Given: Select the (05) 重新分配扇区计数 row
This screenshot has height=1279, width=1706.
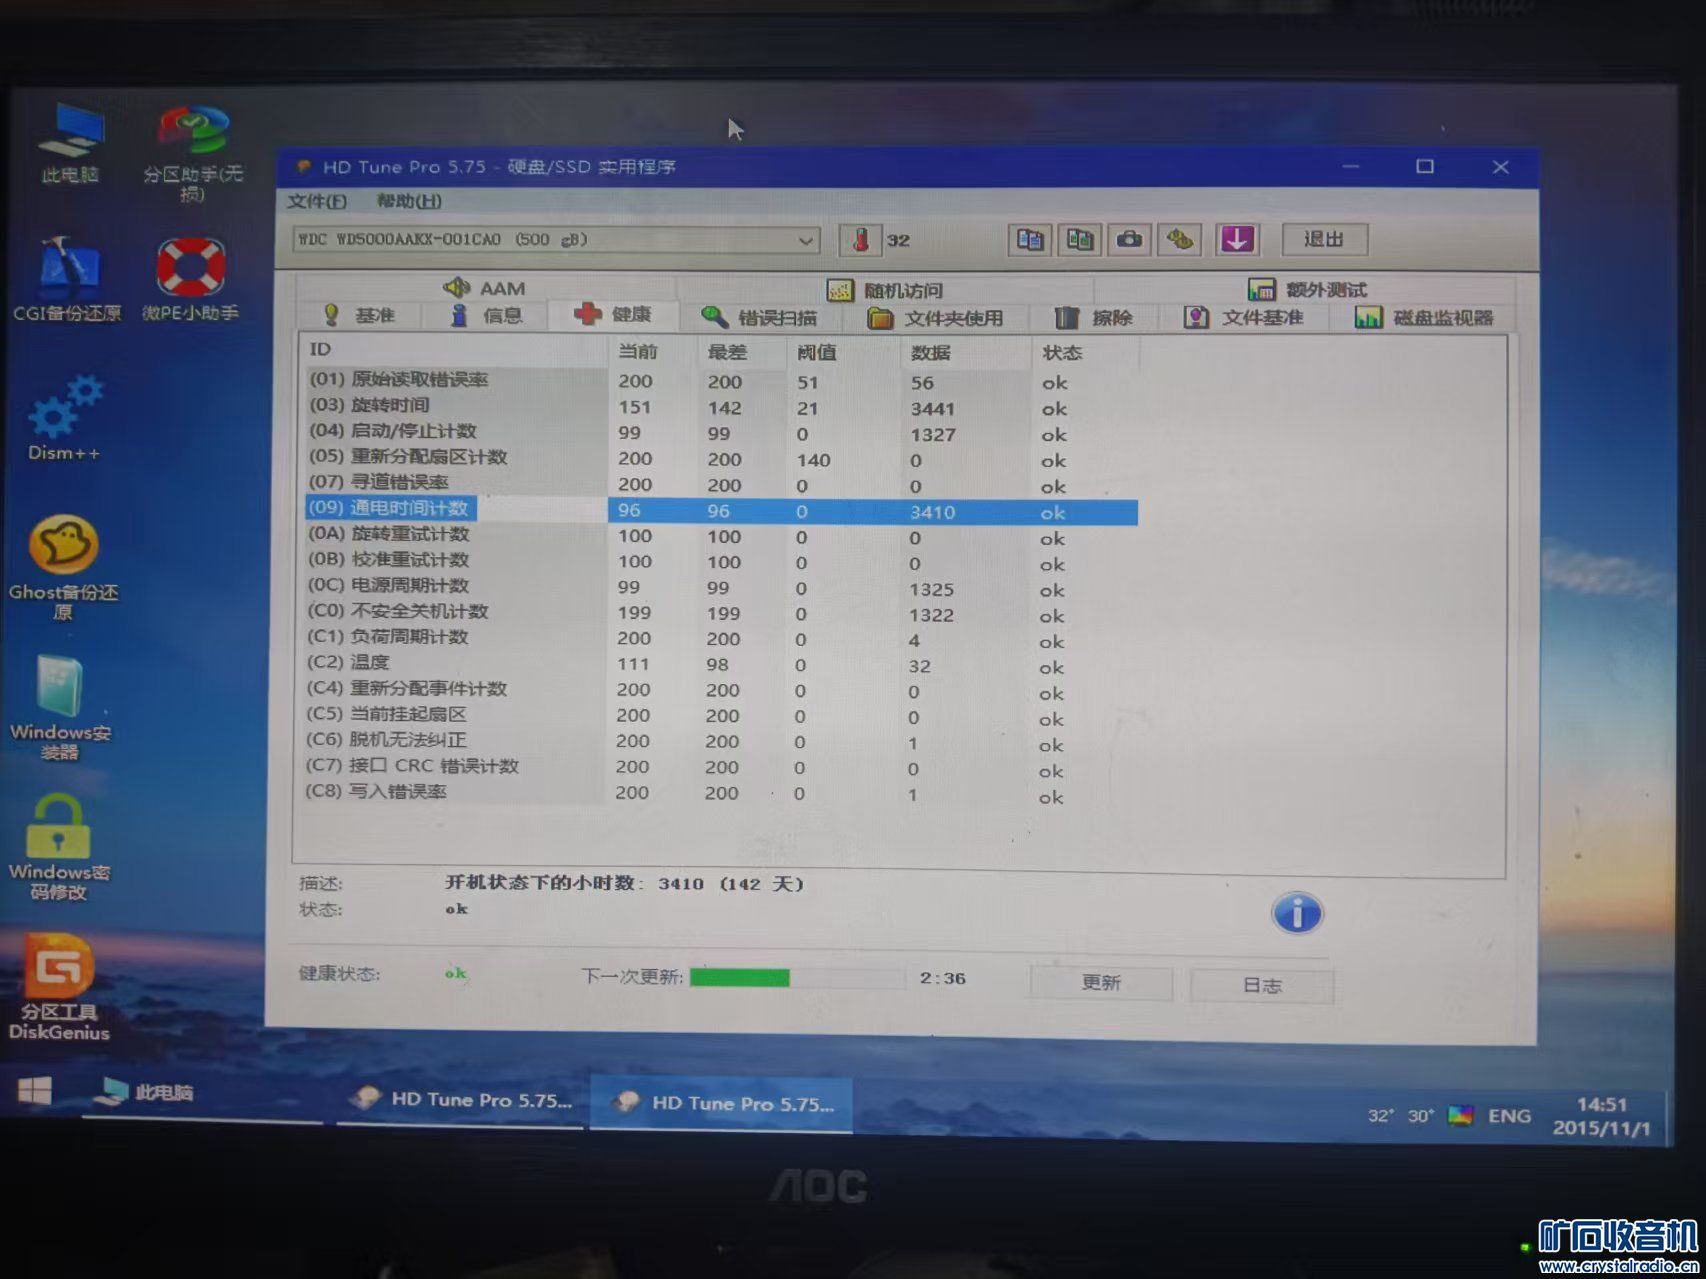Looking at the screenshot, I should pyautogui.click(x=720, y=459).
